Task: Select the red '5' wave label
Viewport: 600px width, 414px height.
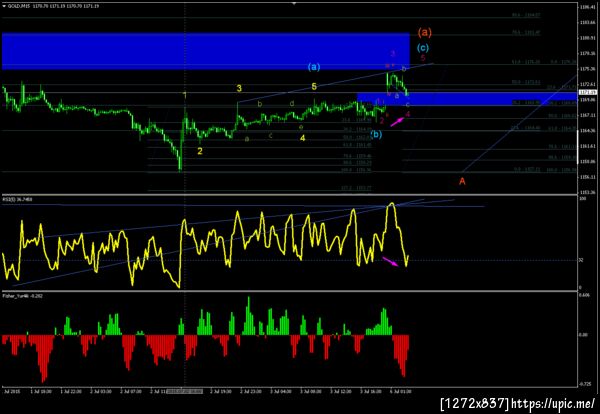Action: (x=423, y=58)
